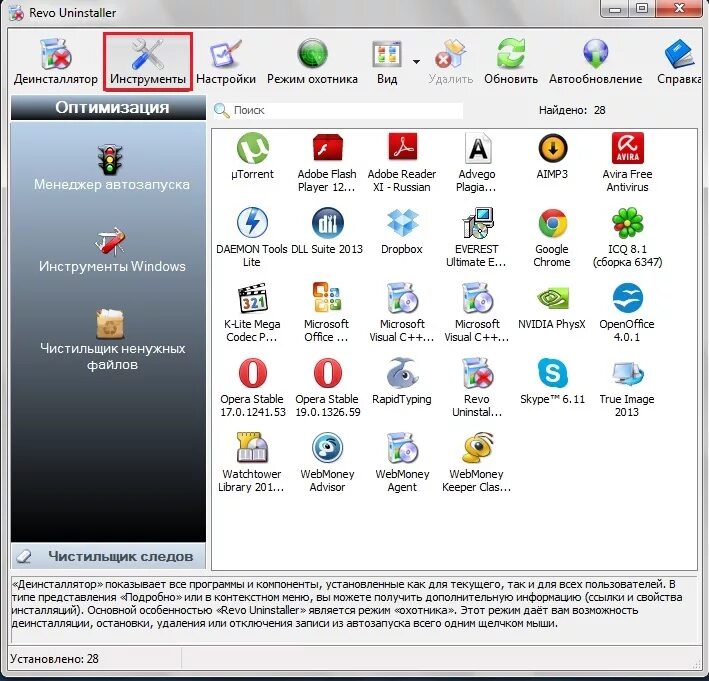
Task: Open Менеджер автозапуска tool
Action: (112, 168)
